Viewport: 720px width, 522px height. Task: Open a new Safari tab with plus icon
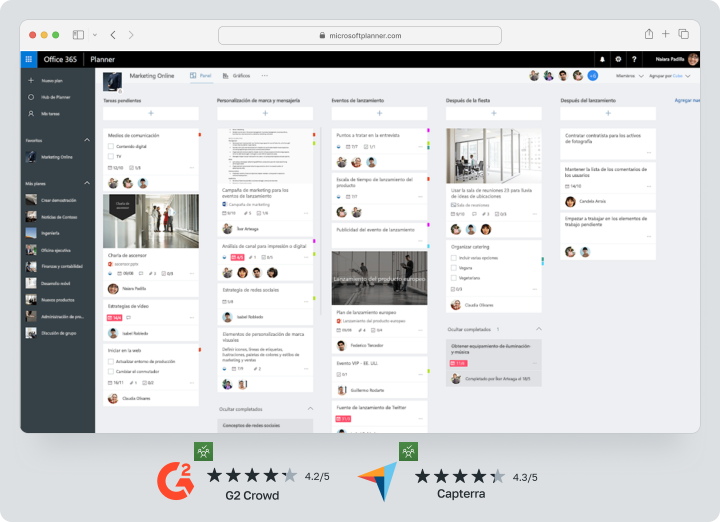[665, 34]
